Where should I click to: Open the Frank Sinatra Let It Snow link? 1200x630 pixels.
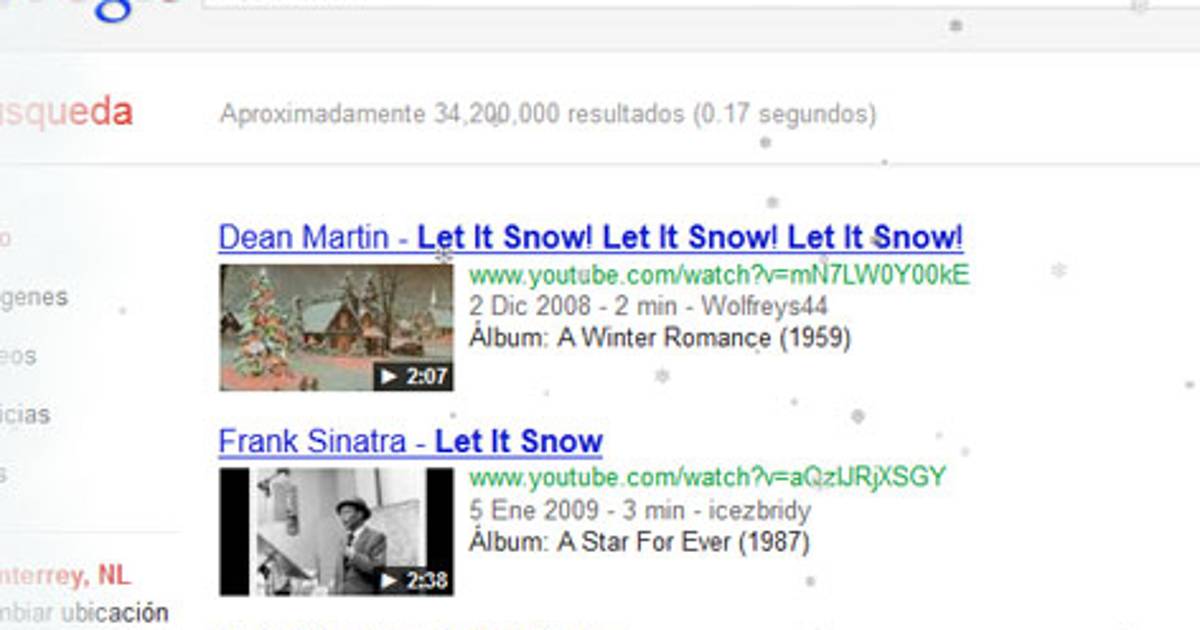point(410,441)
